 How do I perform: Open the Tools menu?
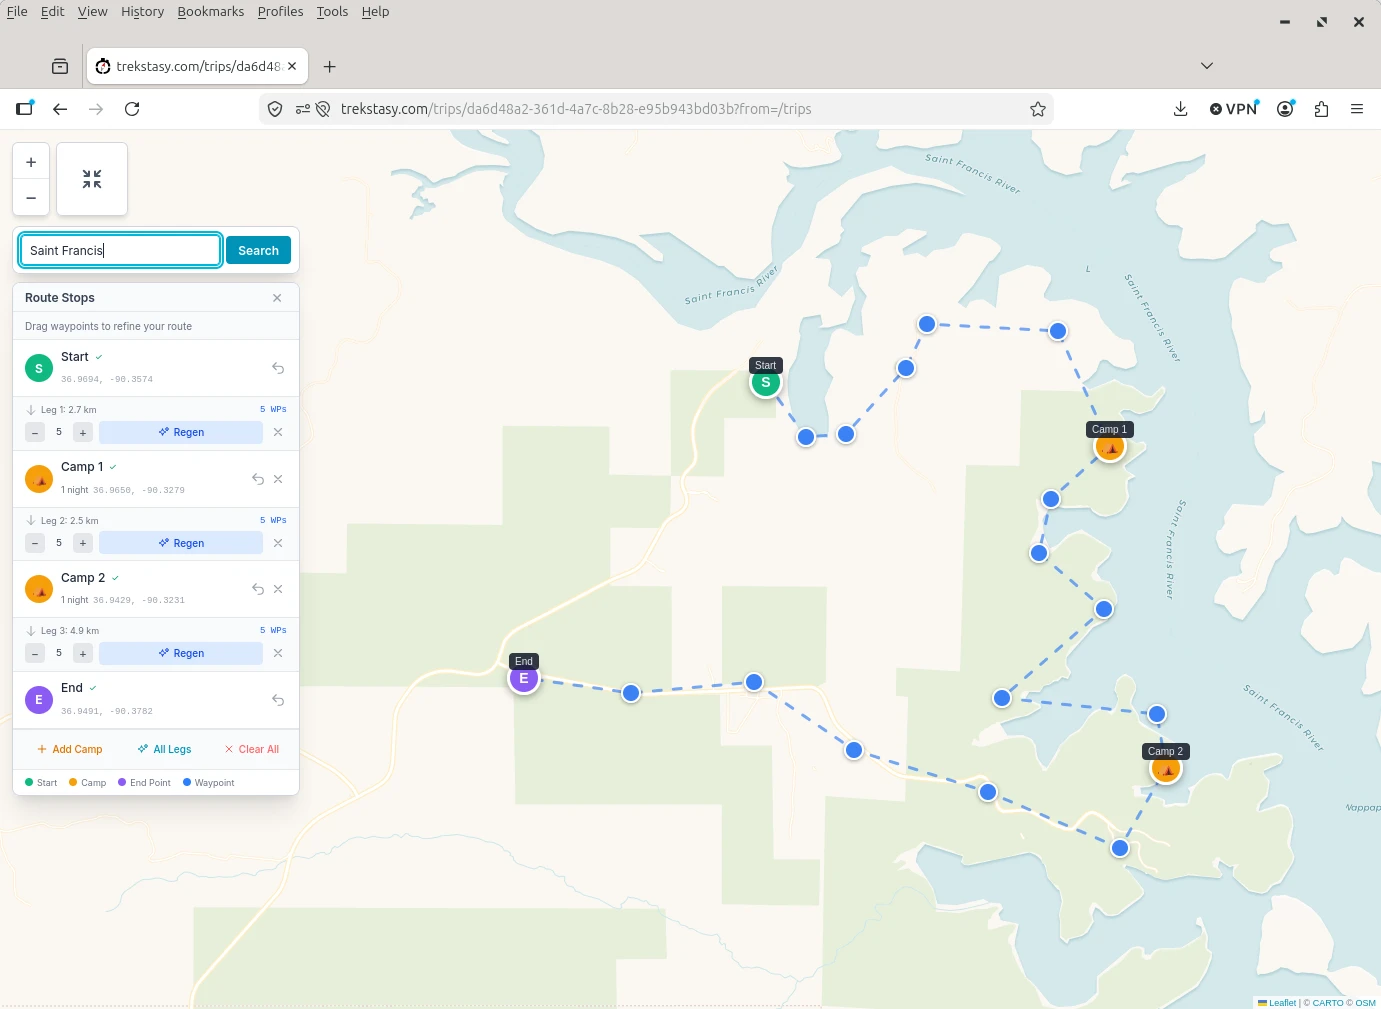(x=332, y=12)
